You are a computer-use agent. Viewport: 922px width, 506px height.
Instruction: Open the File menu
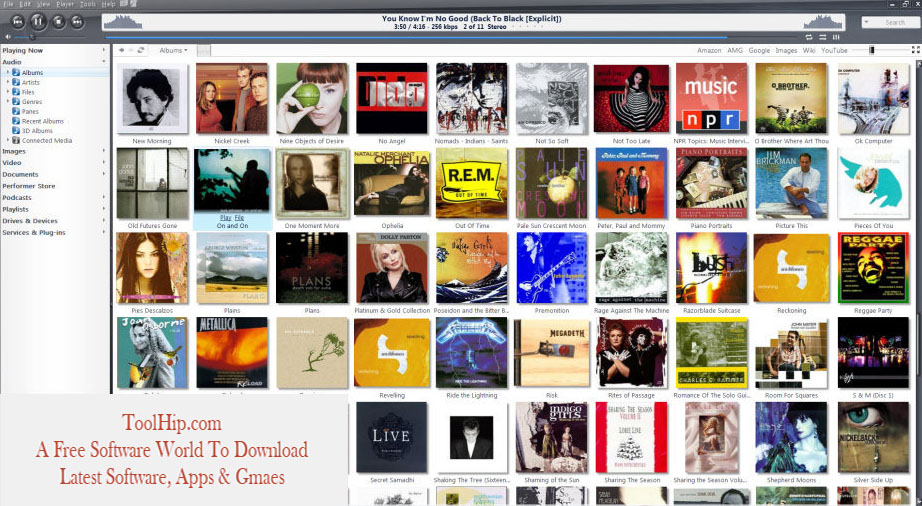tap(8, 4)
